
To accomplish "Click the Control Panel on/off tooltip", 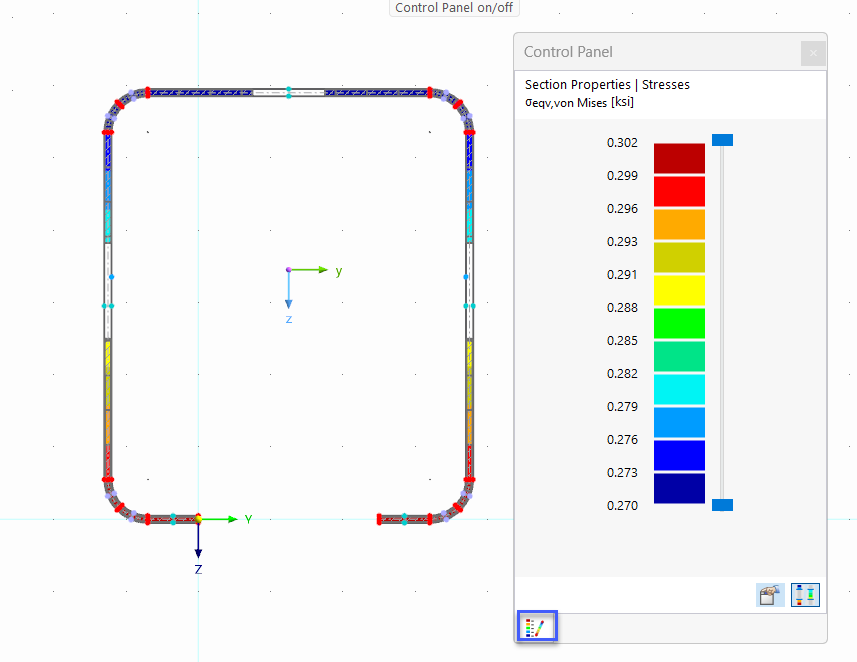I will [x=454, y=8].
